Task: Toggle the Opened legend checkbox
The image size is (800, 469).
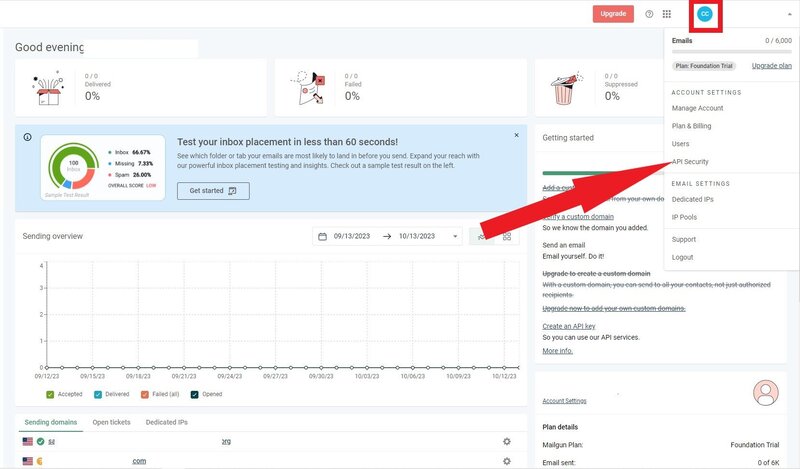Action: pos(194,394)
